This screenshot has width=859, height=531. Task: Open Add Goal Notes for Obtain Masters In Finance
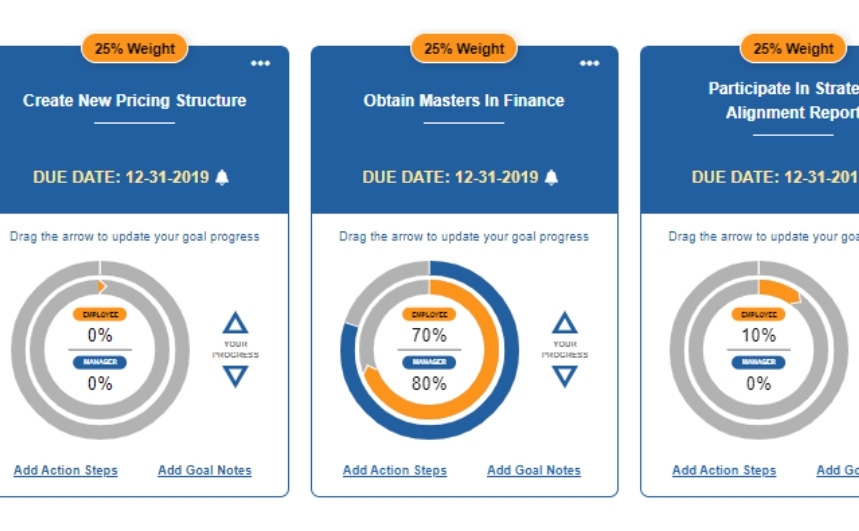[534, 470]
